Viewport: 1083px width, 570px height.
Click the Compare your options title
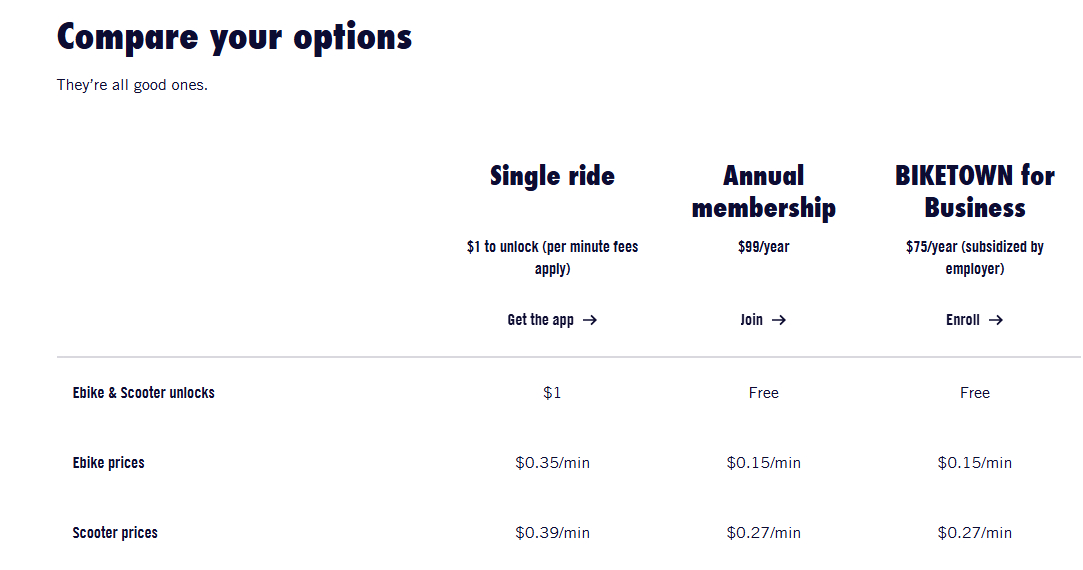tap(234, 37)
